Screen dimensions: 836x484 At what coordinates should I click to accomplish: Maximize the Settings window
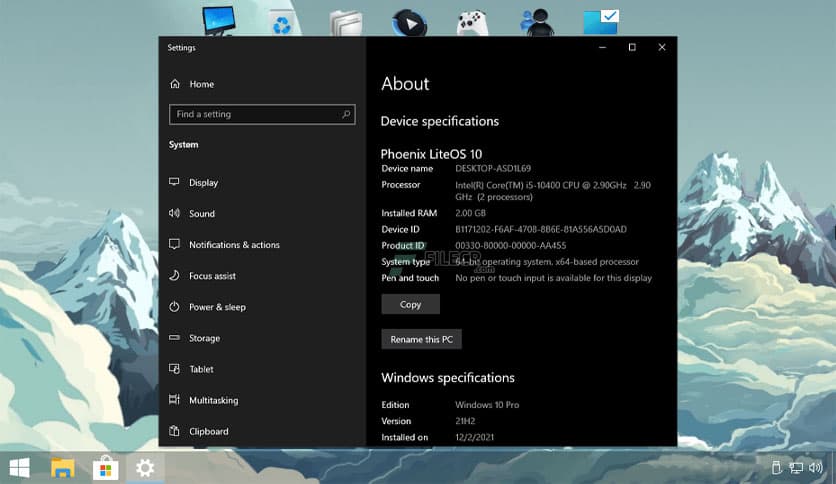(632, 47)
